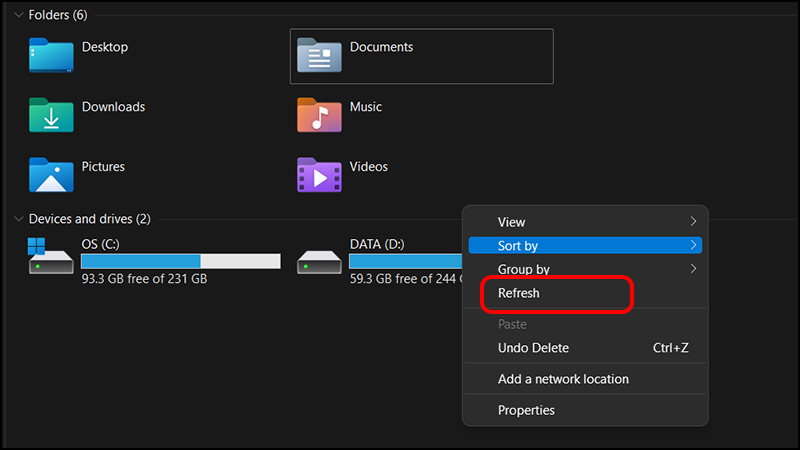Open the Music folder icon
Viewport: 800px width, 450px height.
pos(319,115)
